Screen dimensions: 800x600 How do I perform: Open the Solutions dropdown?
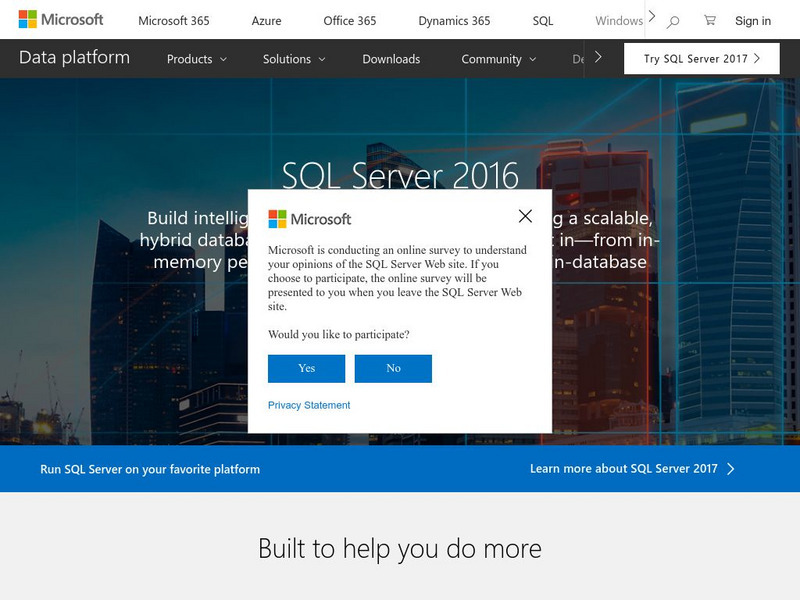[x=294, y=59]
